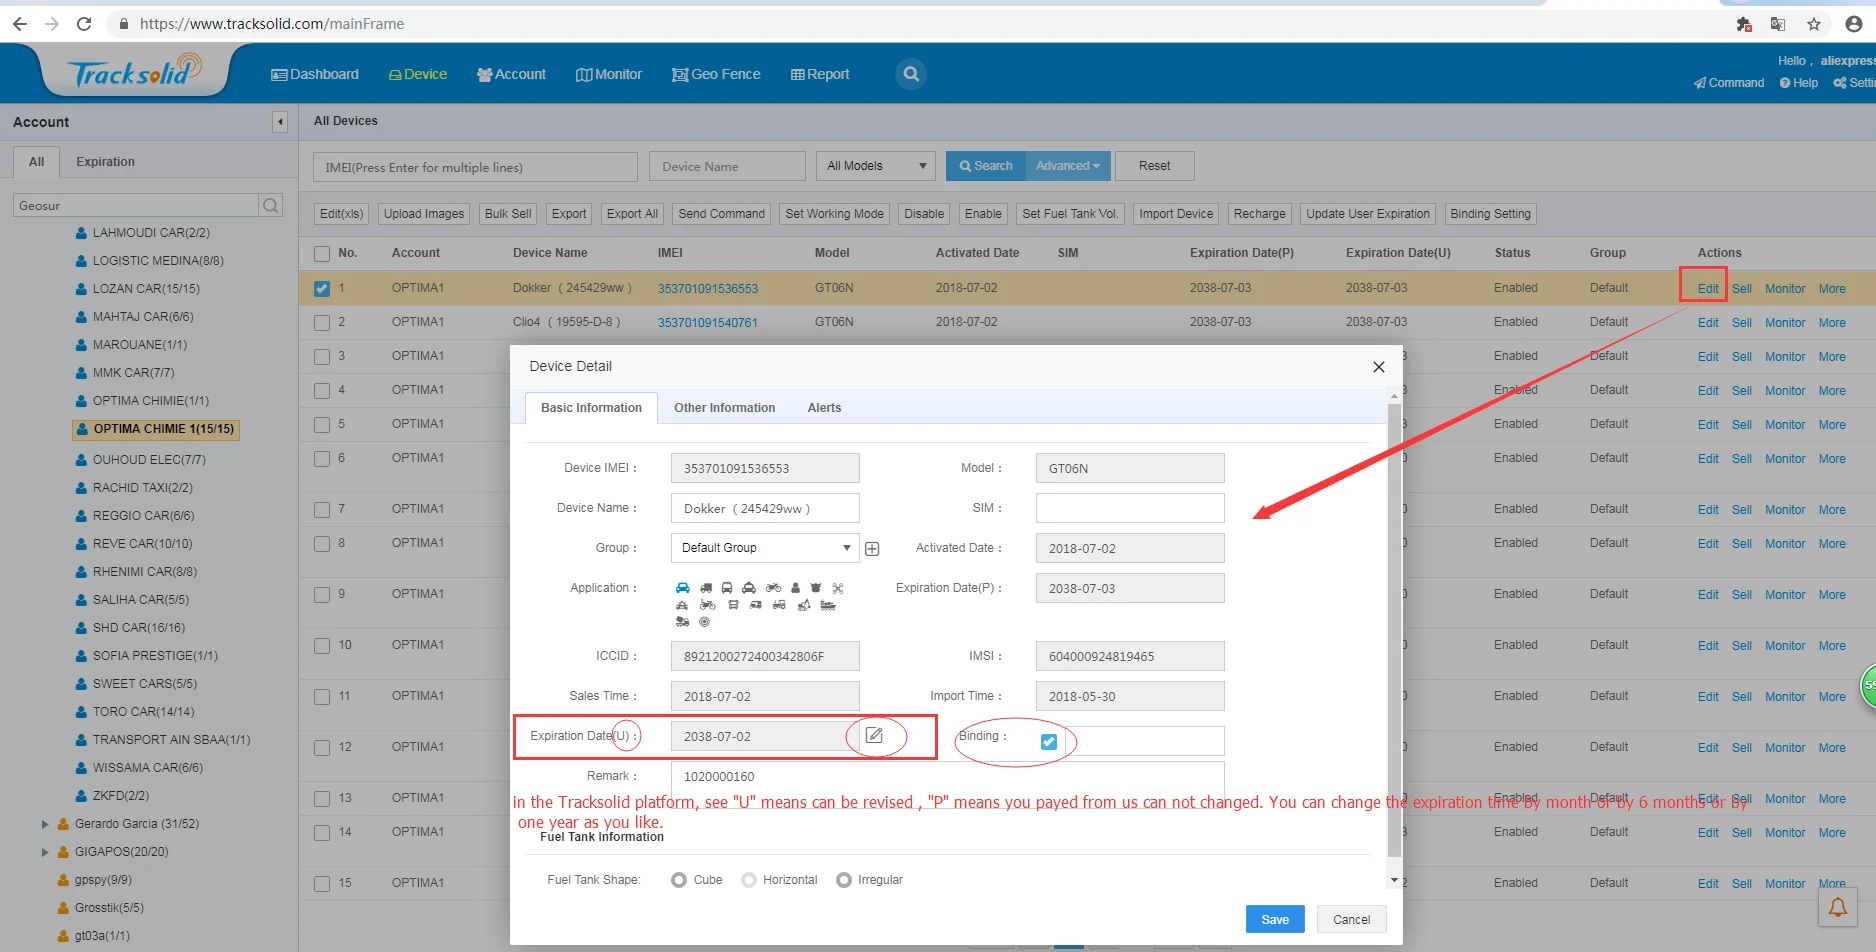Select all devices with header checkbox
Image resolution: width=1876 pixels, height=952 pixels.
pos(322,254)
